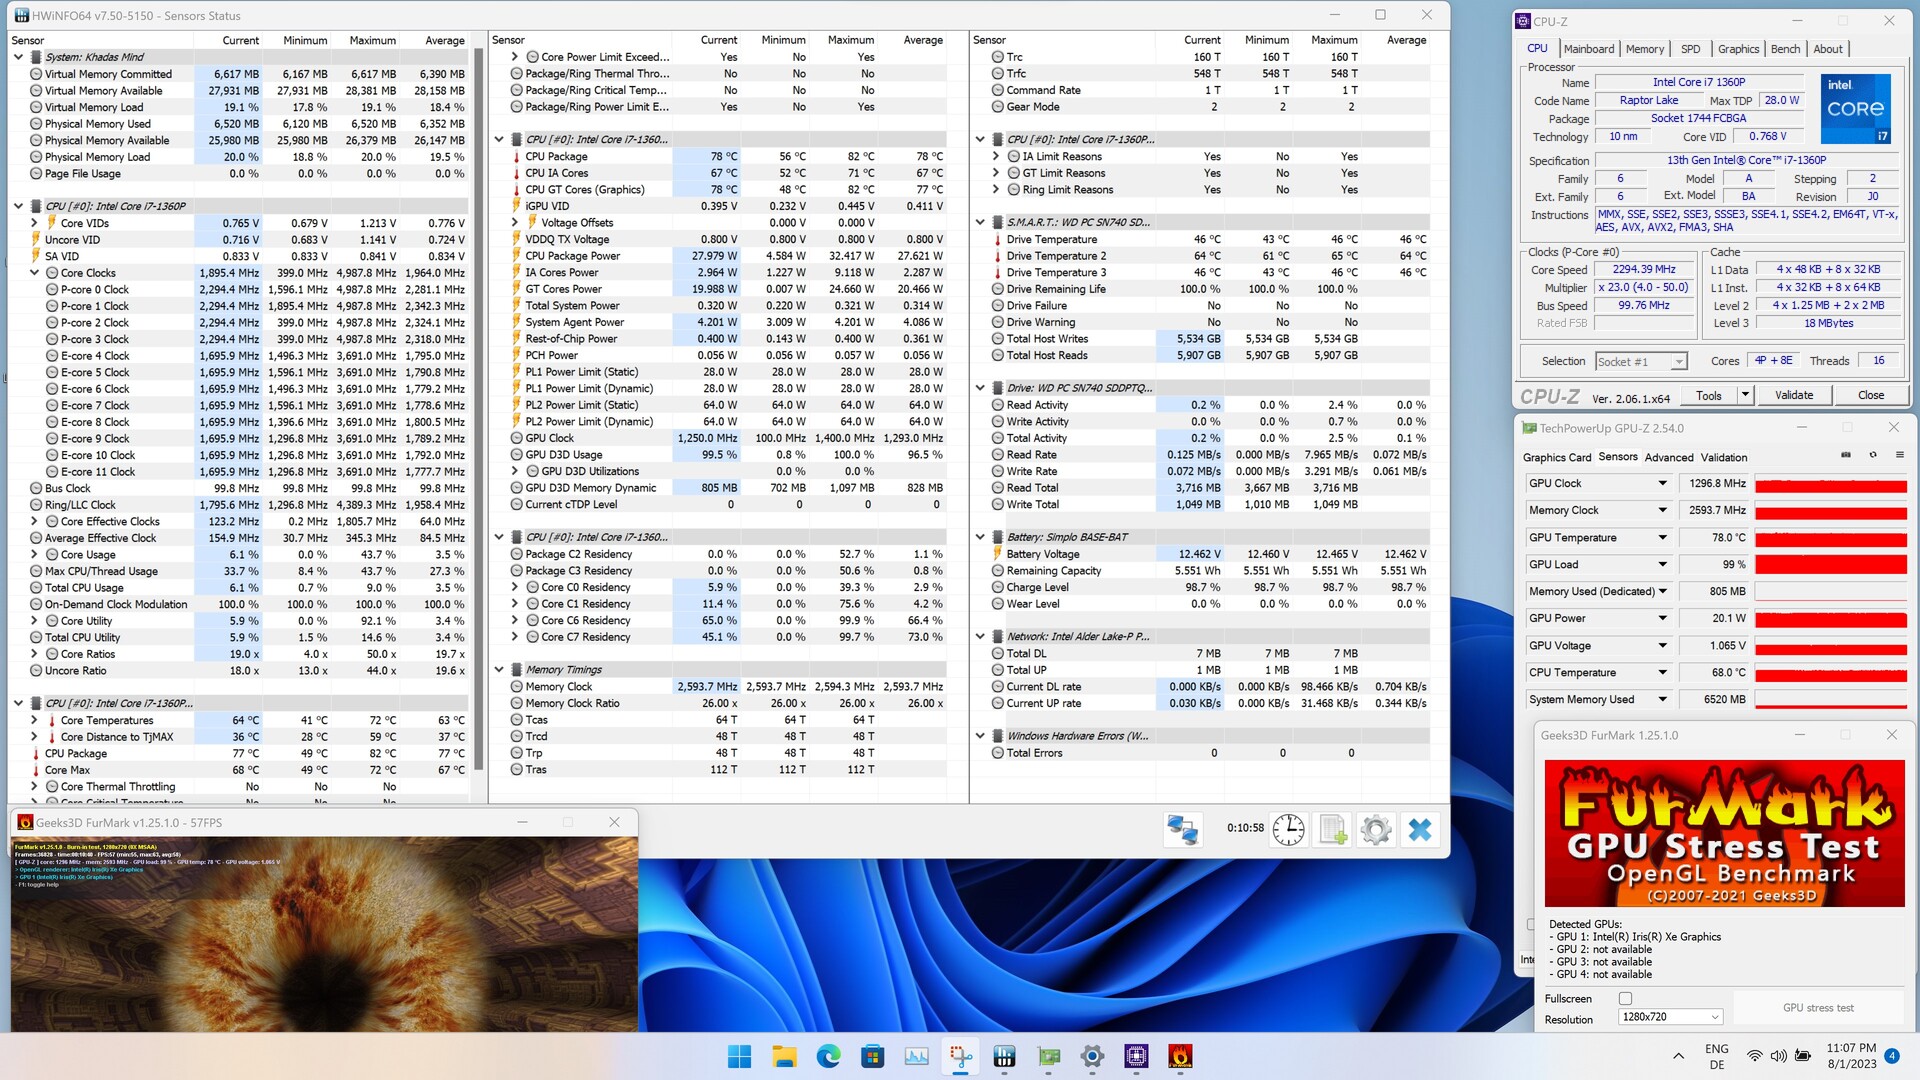Viewport: 1920px width, 1080px height.
Task: Open the FurMark Resolution 1280x720 dropdown
Action: [1670, 1017]
